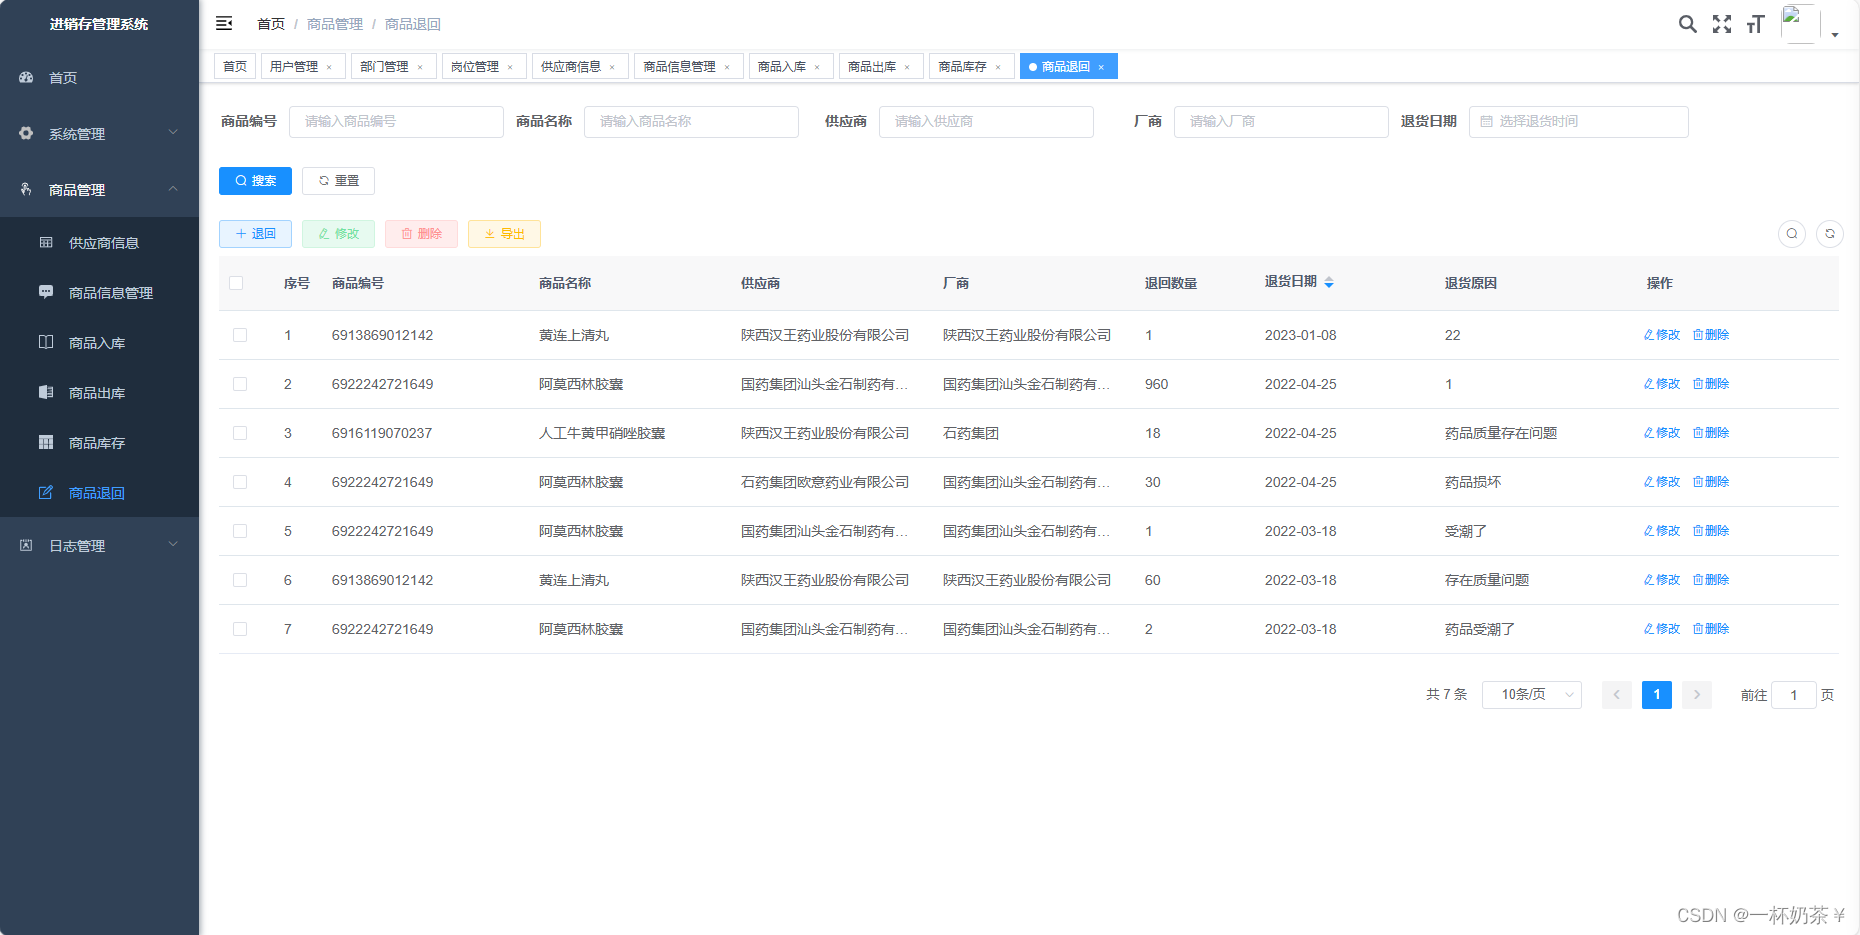The width and height of the screenshot is (1860, 935).
Task: Open the 退货日期 date picker field
Action: [1578, 122]
